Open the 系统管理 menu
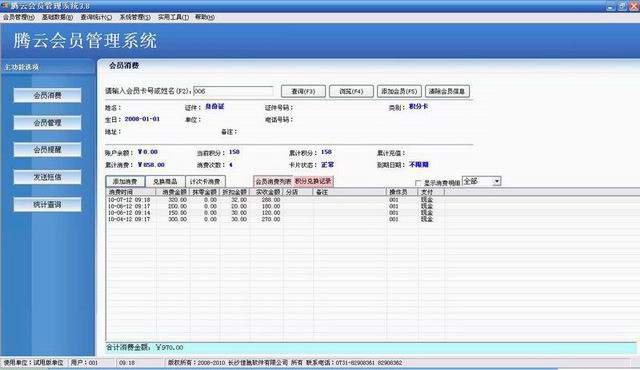Viewport: 640px width, 370px height. tap(135, 17)
